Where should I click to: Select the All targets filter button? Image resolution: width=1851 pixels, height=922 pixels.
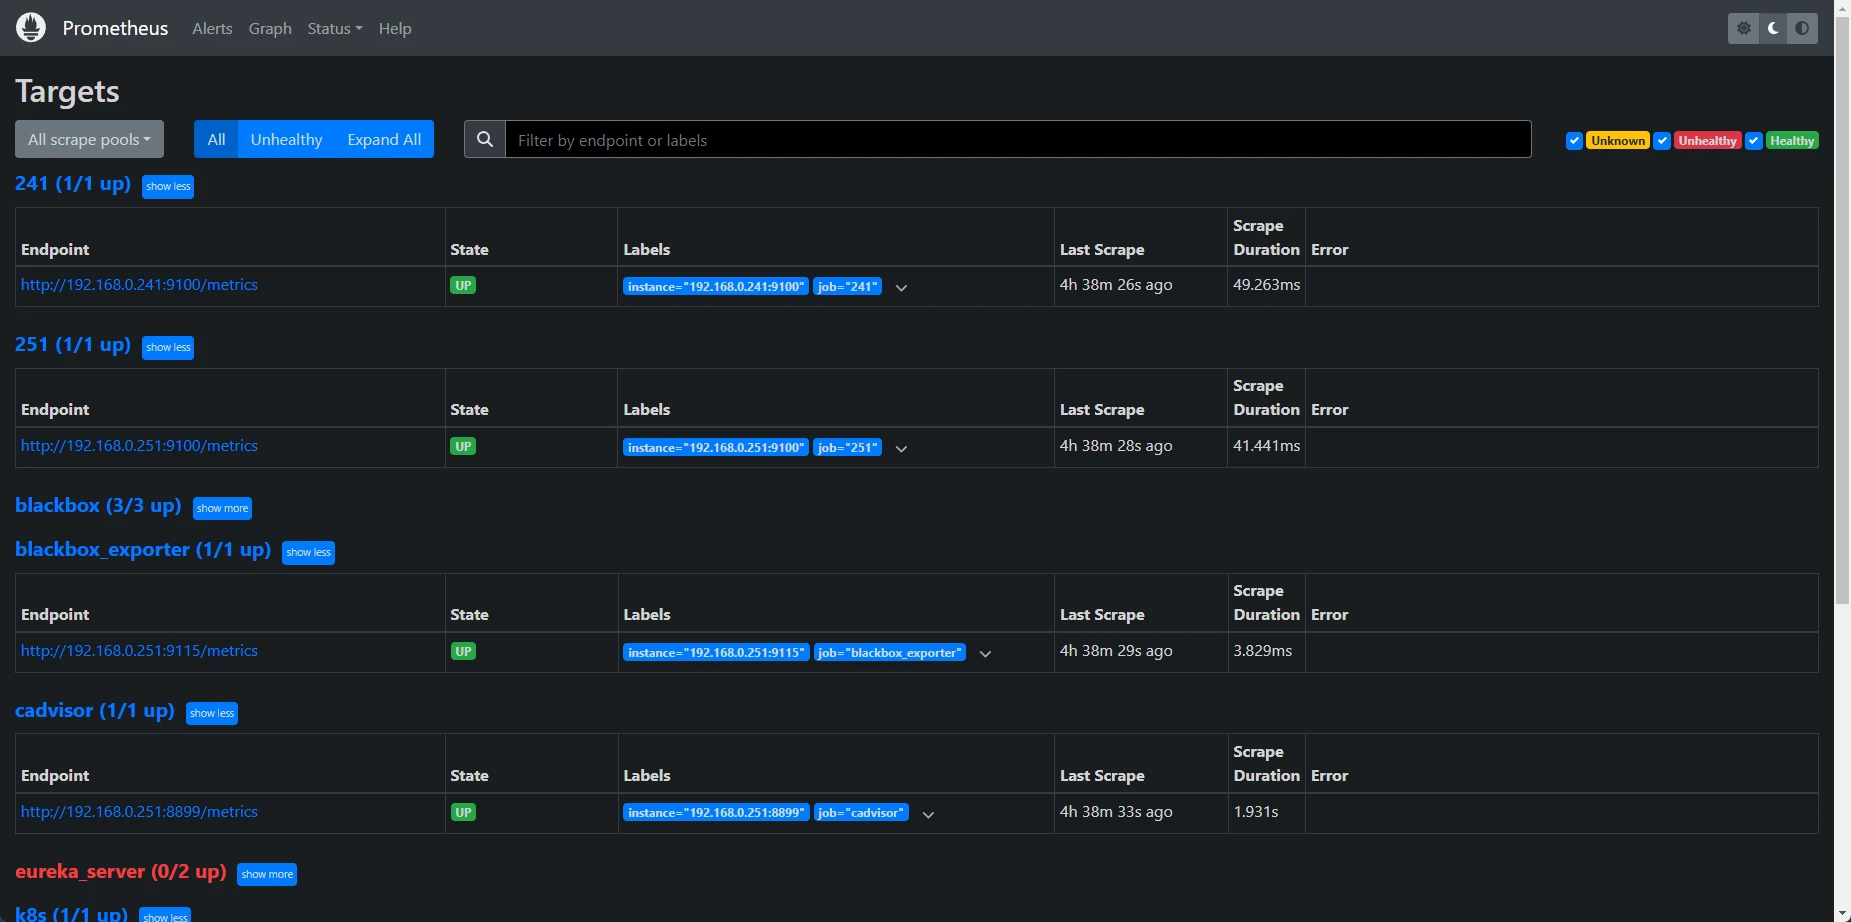[x=216, y=139]
